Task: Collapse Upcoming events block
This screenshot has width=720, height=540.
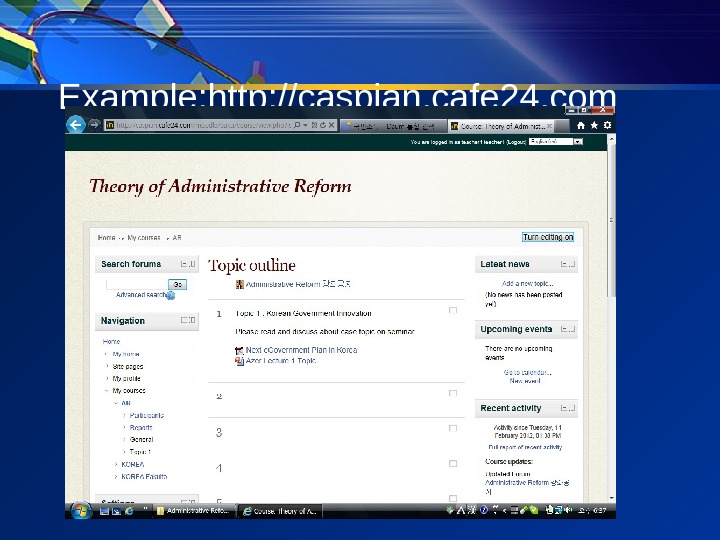Action: coord(564,329)
